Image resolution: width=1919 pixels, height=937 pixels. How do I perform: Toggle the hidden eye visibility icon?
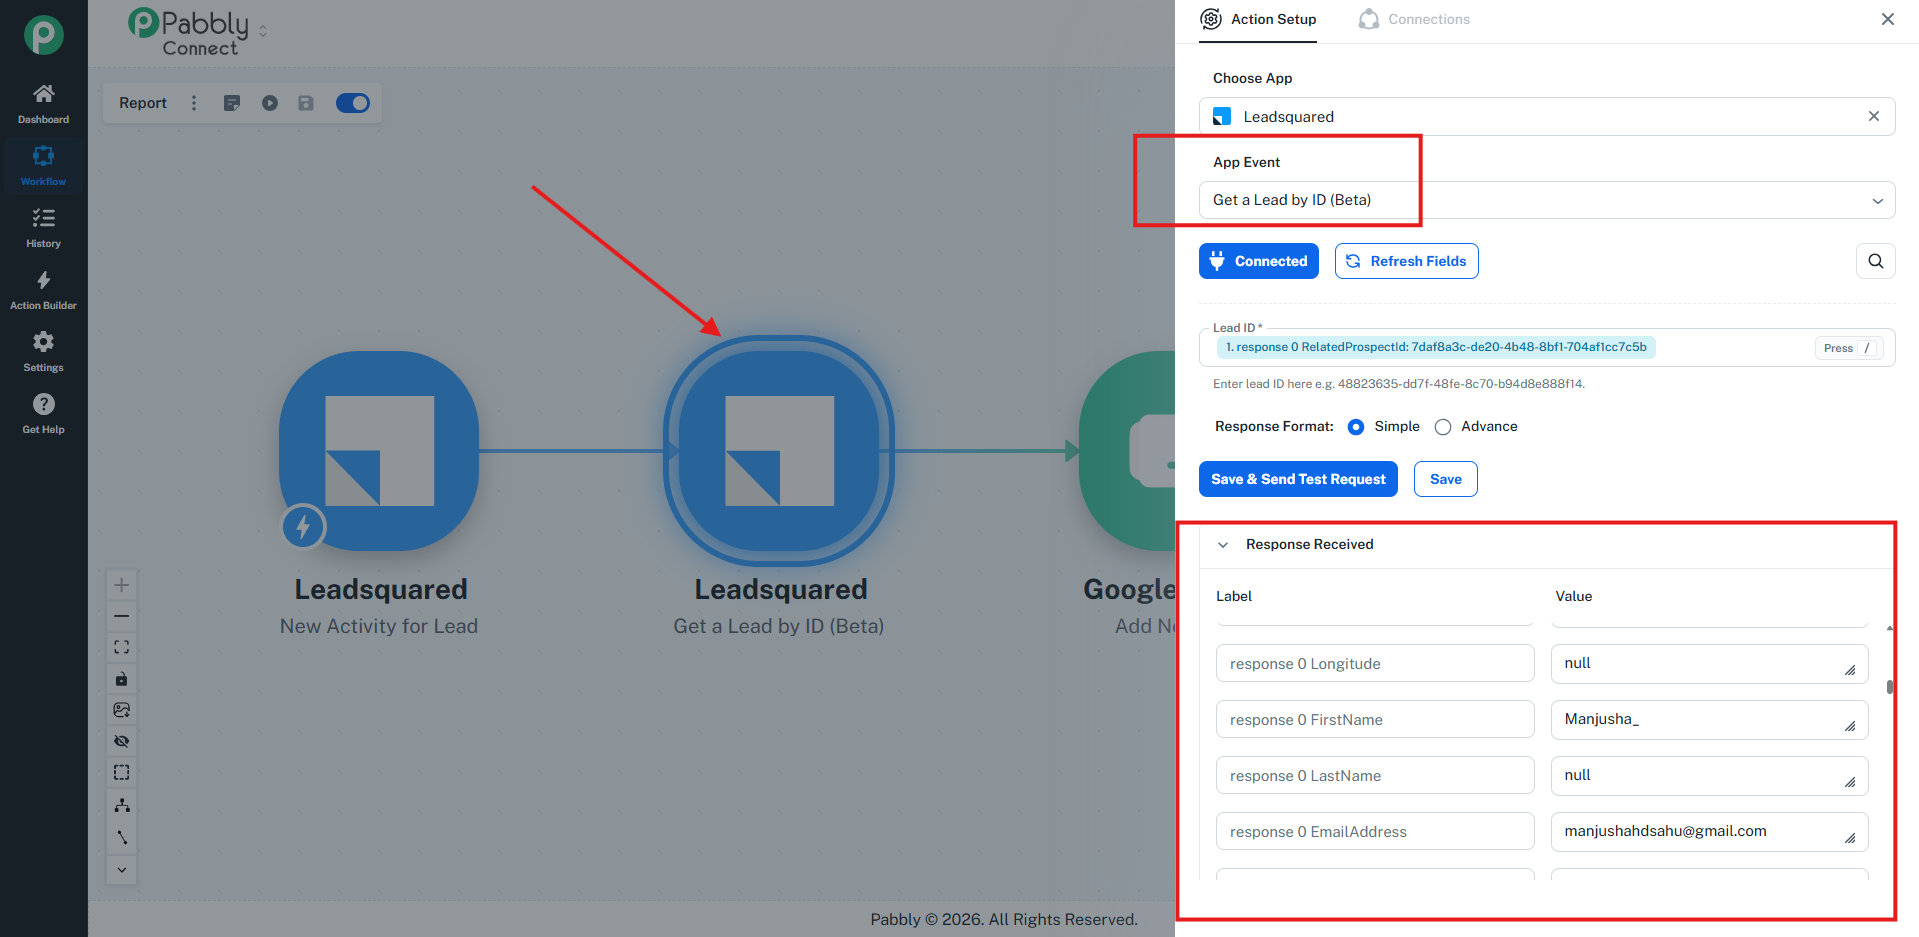click(x=122, y=741)
